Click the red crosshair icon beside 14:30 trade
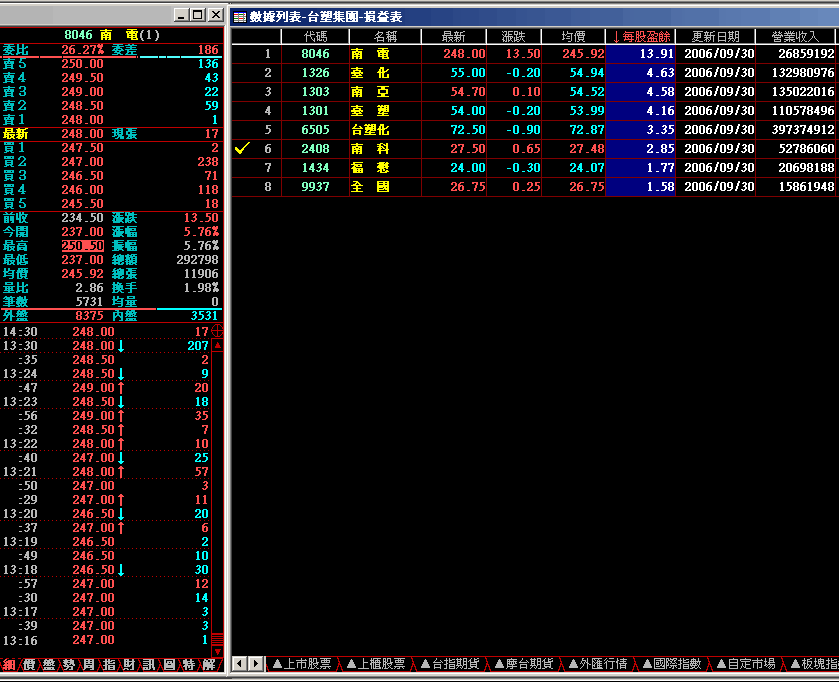The height and width of the screenshot is (682, 839). (x=217, y=331)
